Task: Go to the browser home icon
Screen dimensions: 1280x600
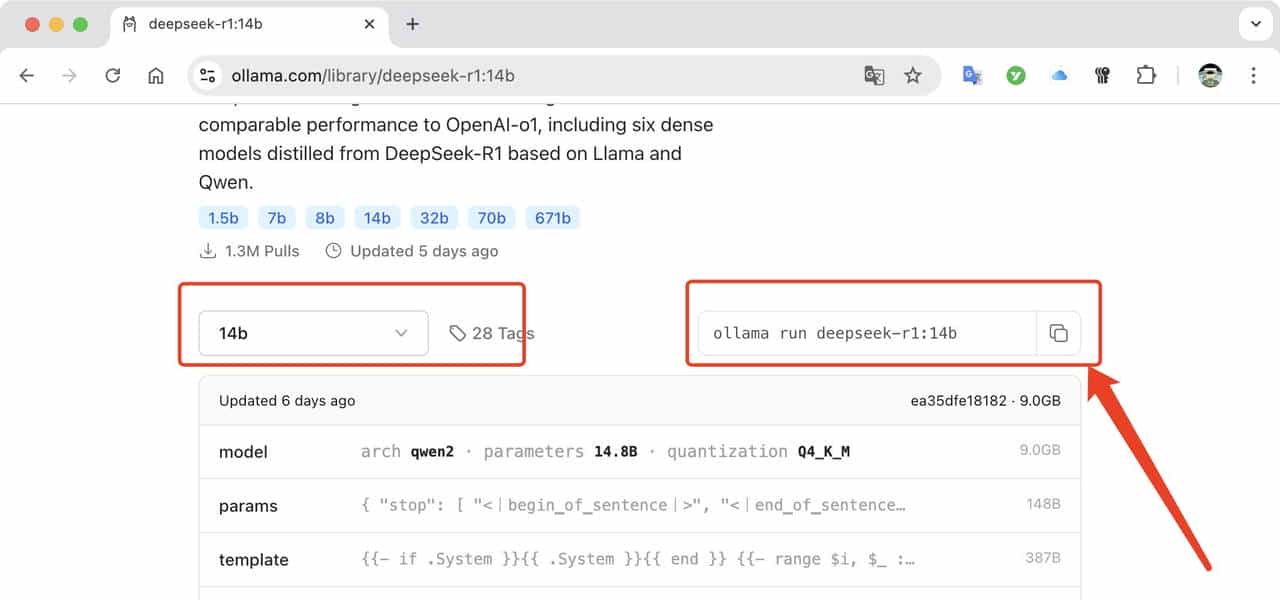Action: [x=156, y=76]
